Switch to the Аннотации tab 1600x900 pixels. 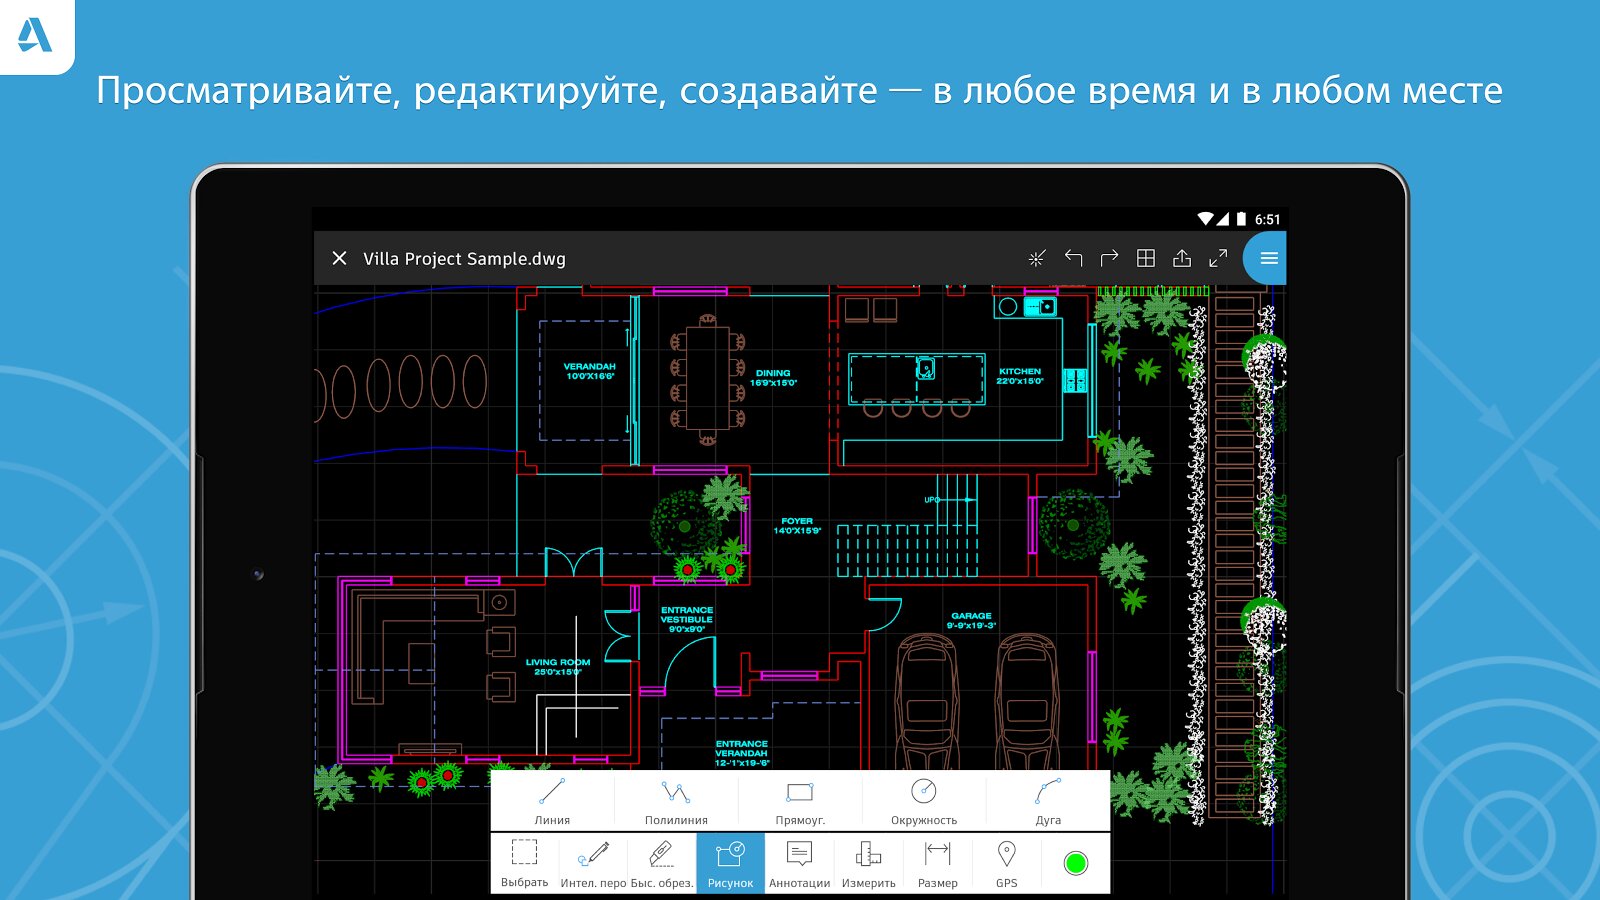[x=799, y=863]
